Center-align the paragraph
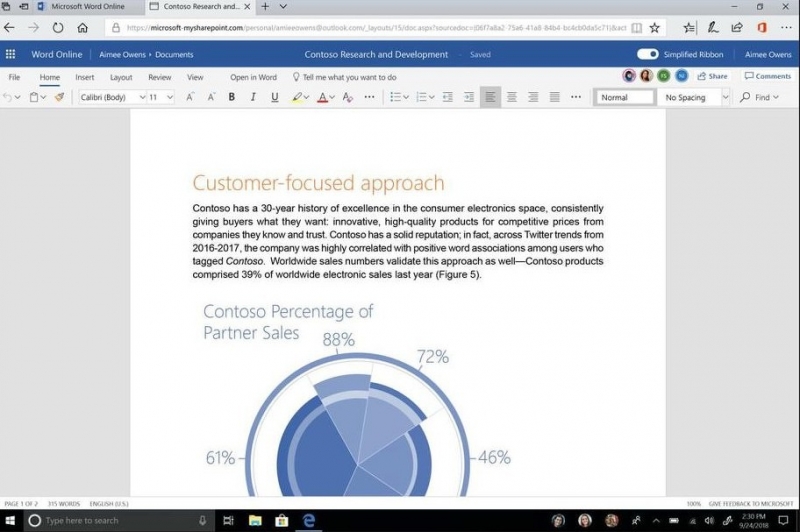Viewport: 800px width, 532px height. [511, 97]
